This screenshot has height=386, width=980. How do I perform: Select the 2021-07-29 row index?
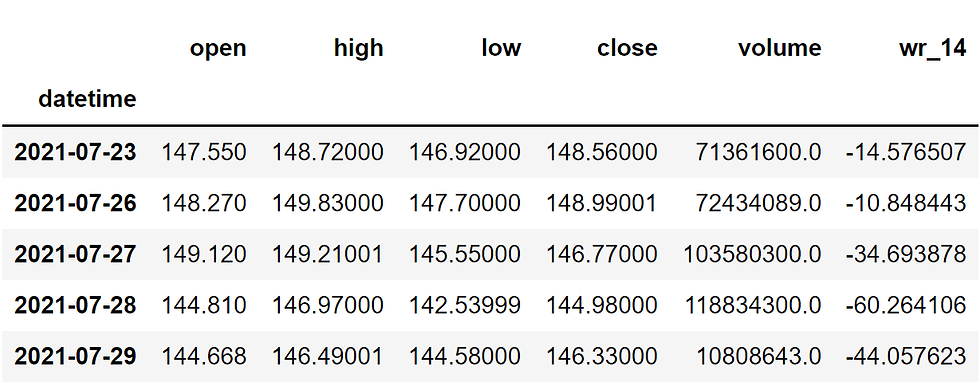pyautogui.click(x=75, y=357)
